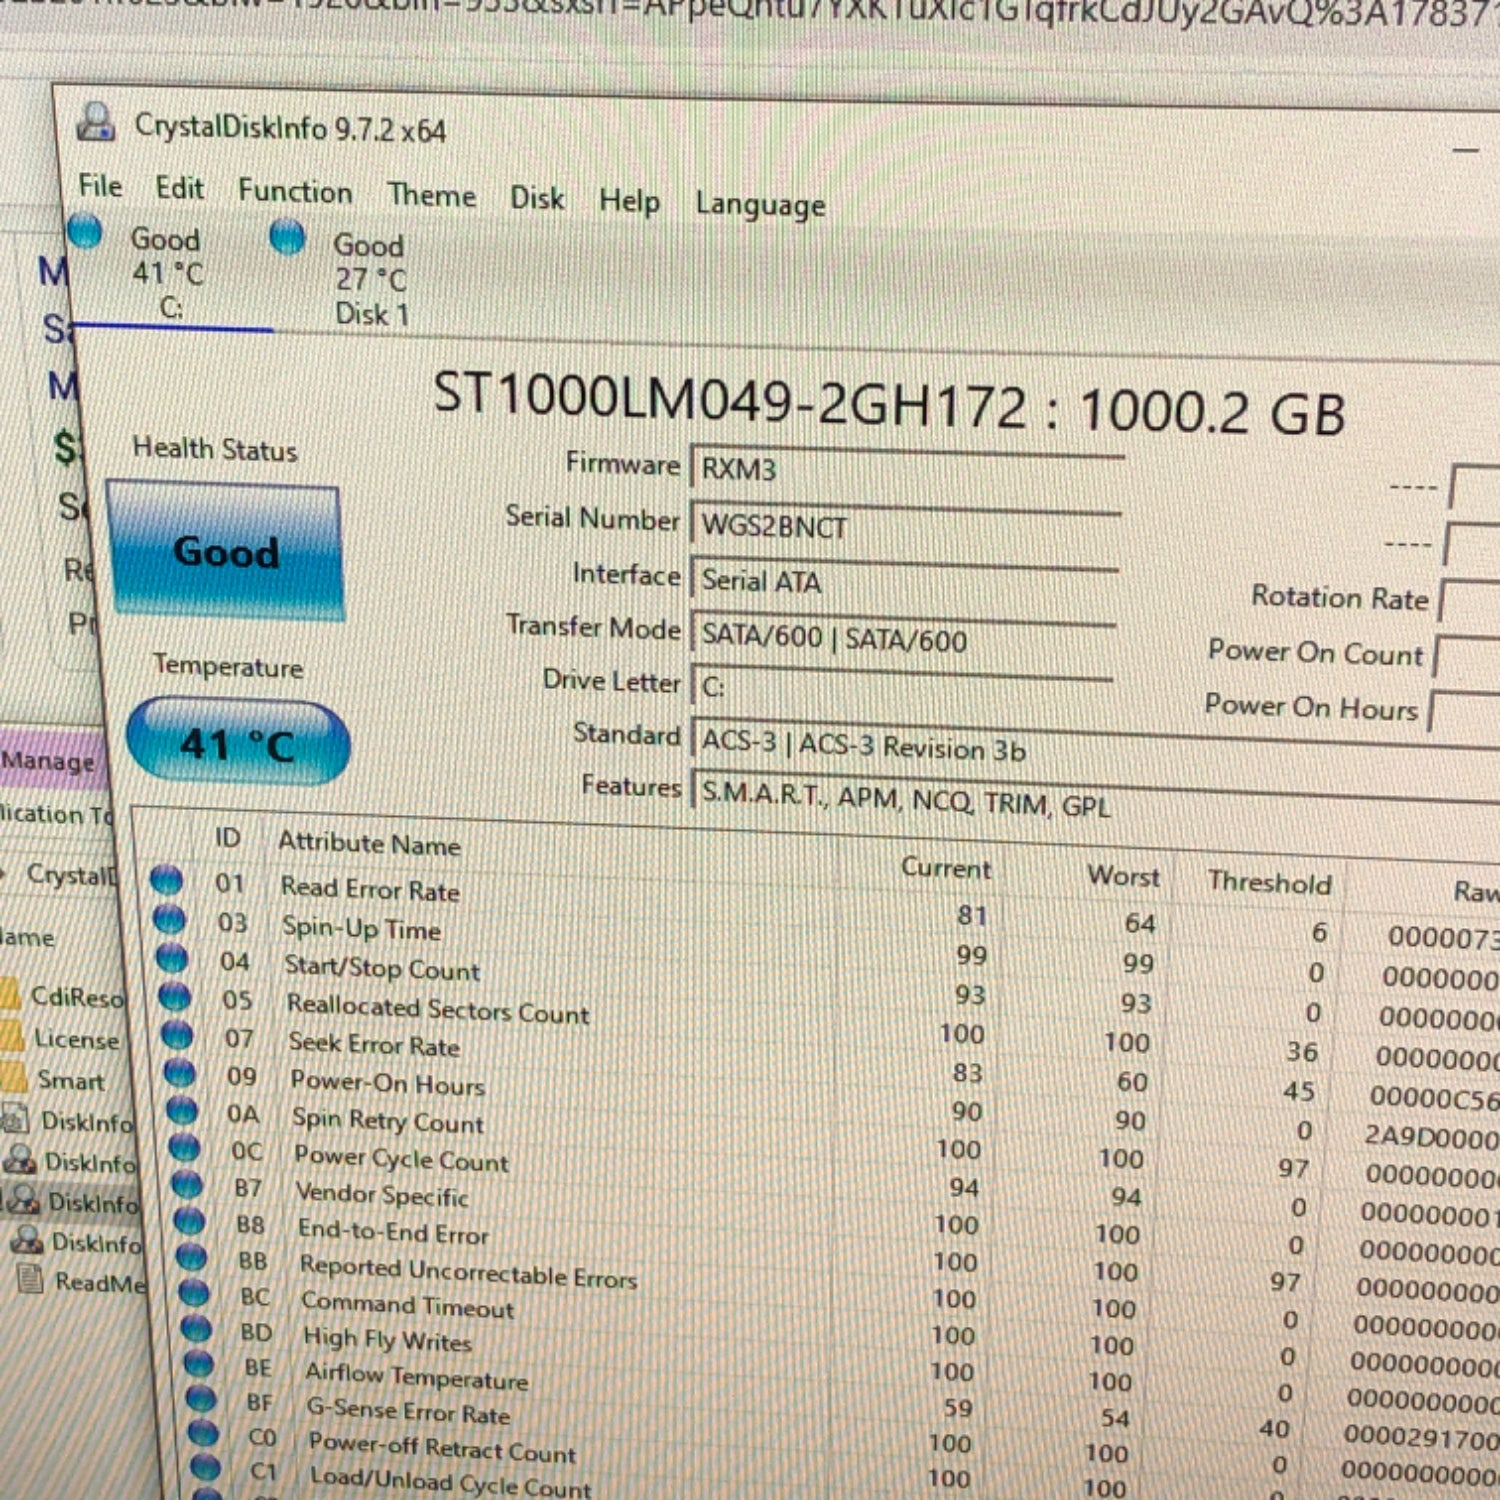
Task: Open the Function menu
Action: pos(295,191)
